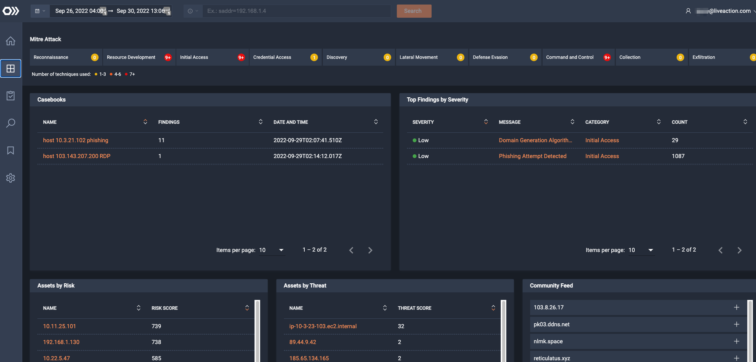This screenshot has height=362, width=756.
Task: Click the LiveAction logo icon
Action: [x=11, y=11]
